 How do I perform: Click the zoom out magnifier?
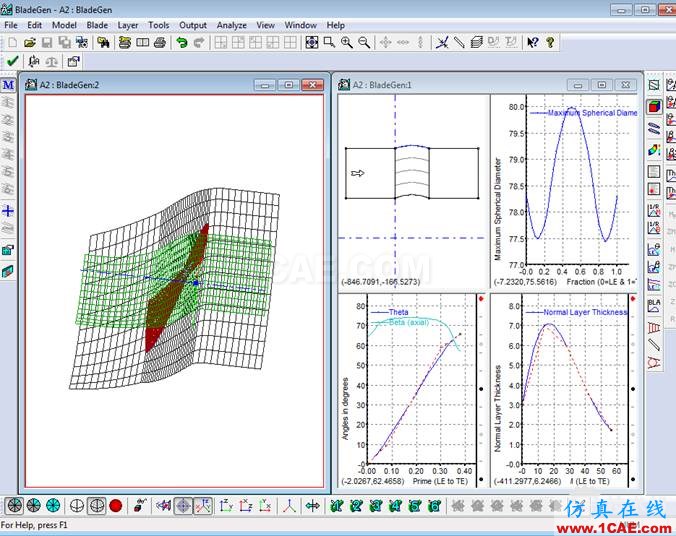364,42
